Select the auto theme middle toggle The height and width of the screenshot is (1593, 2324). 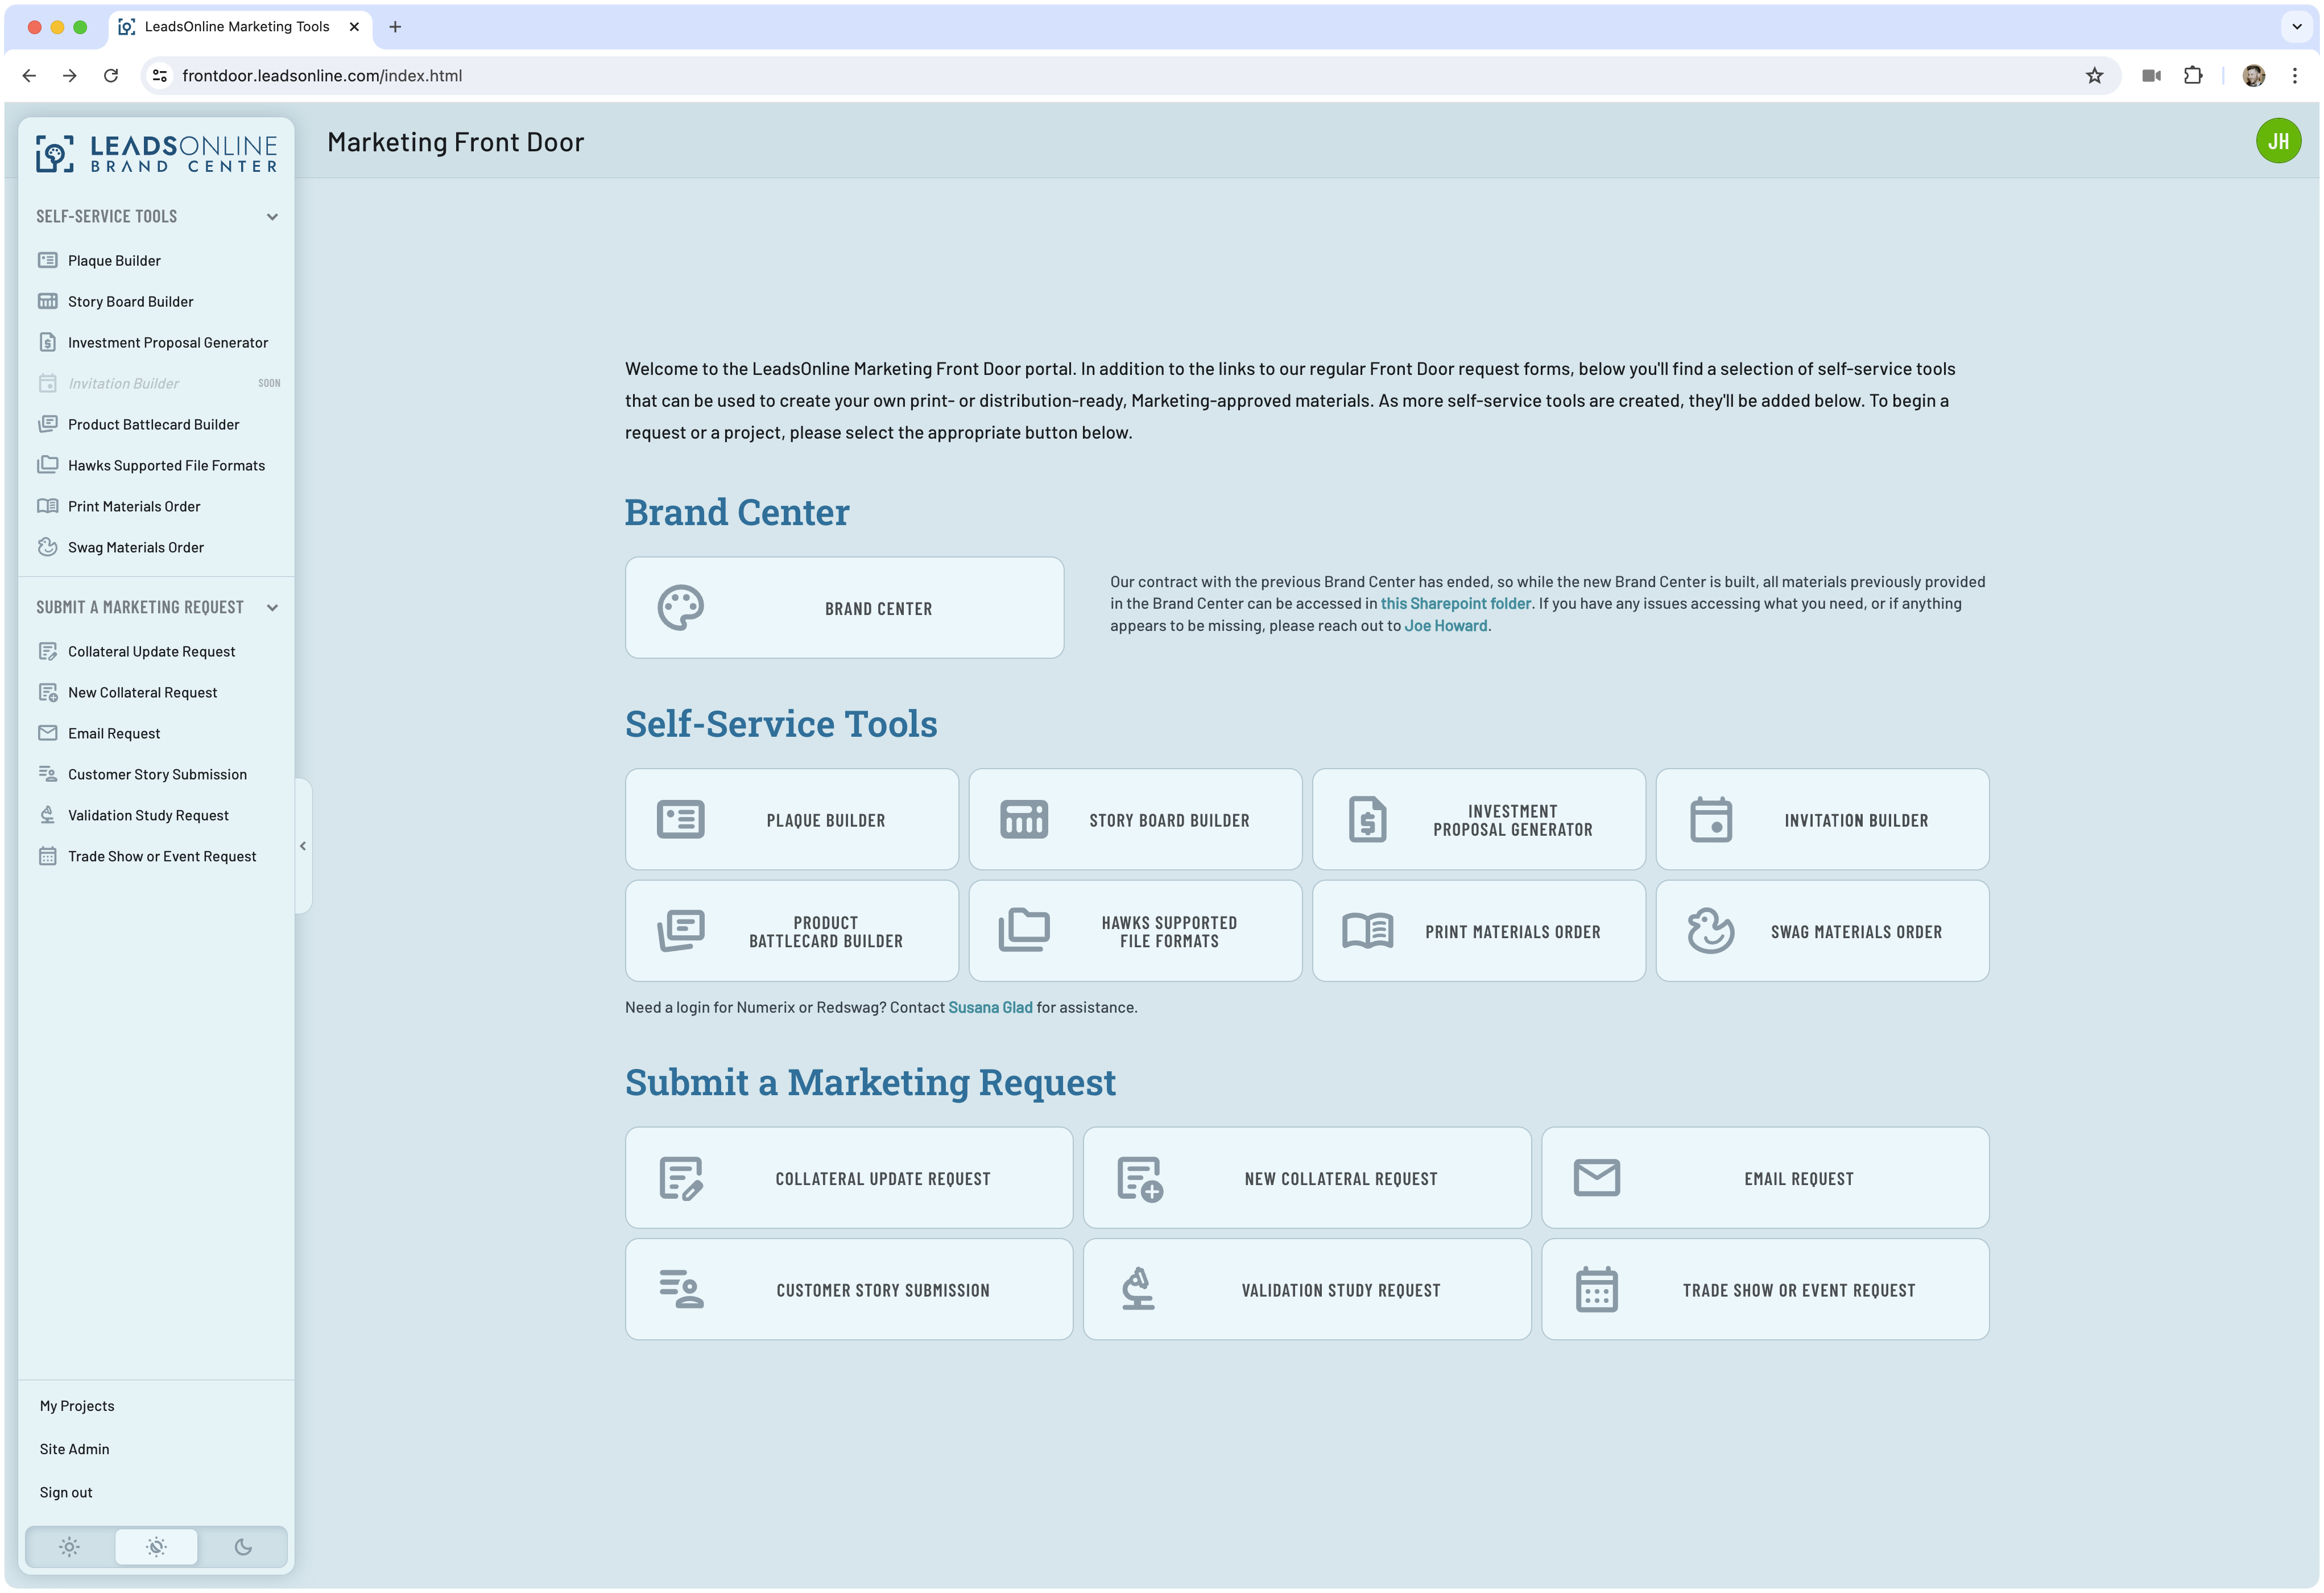[156, 1547]
